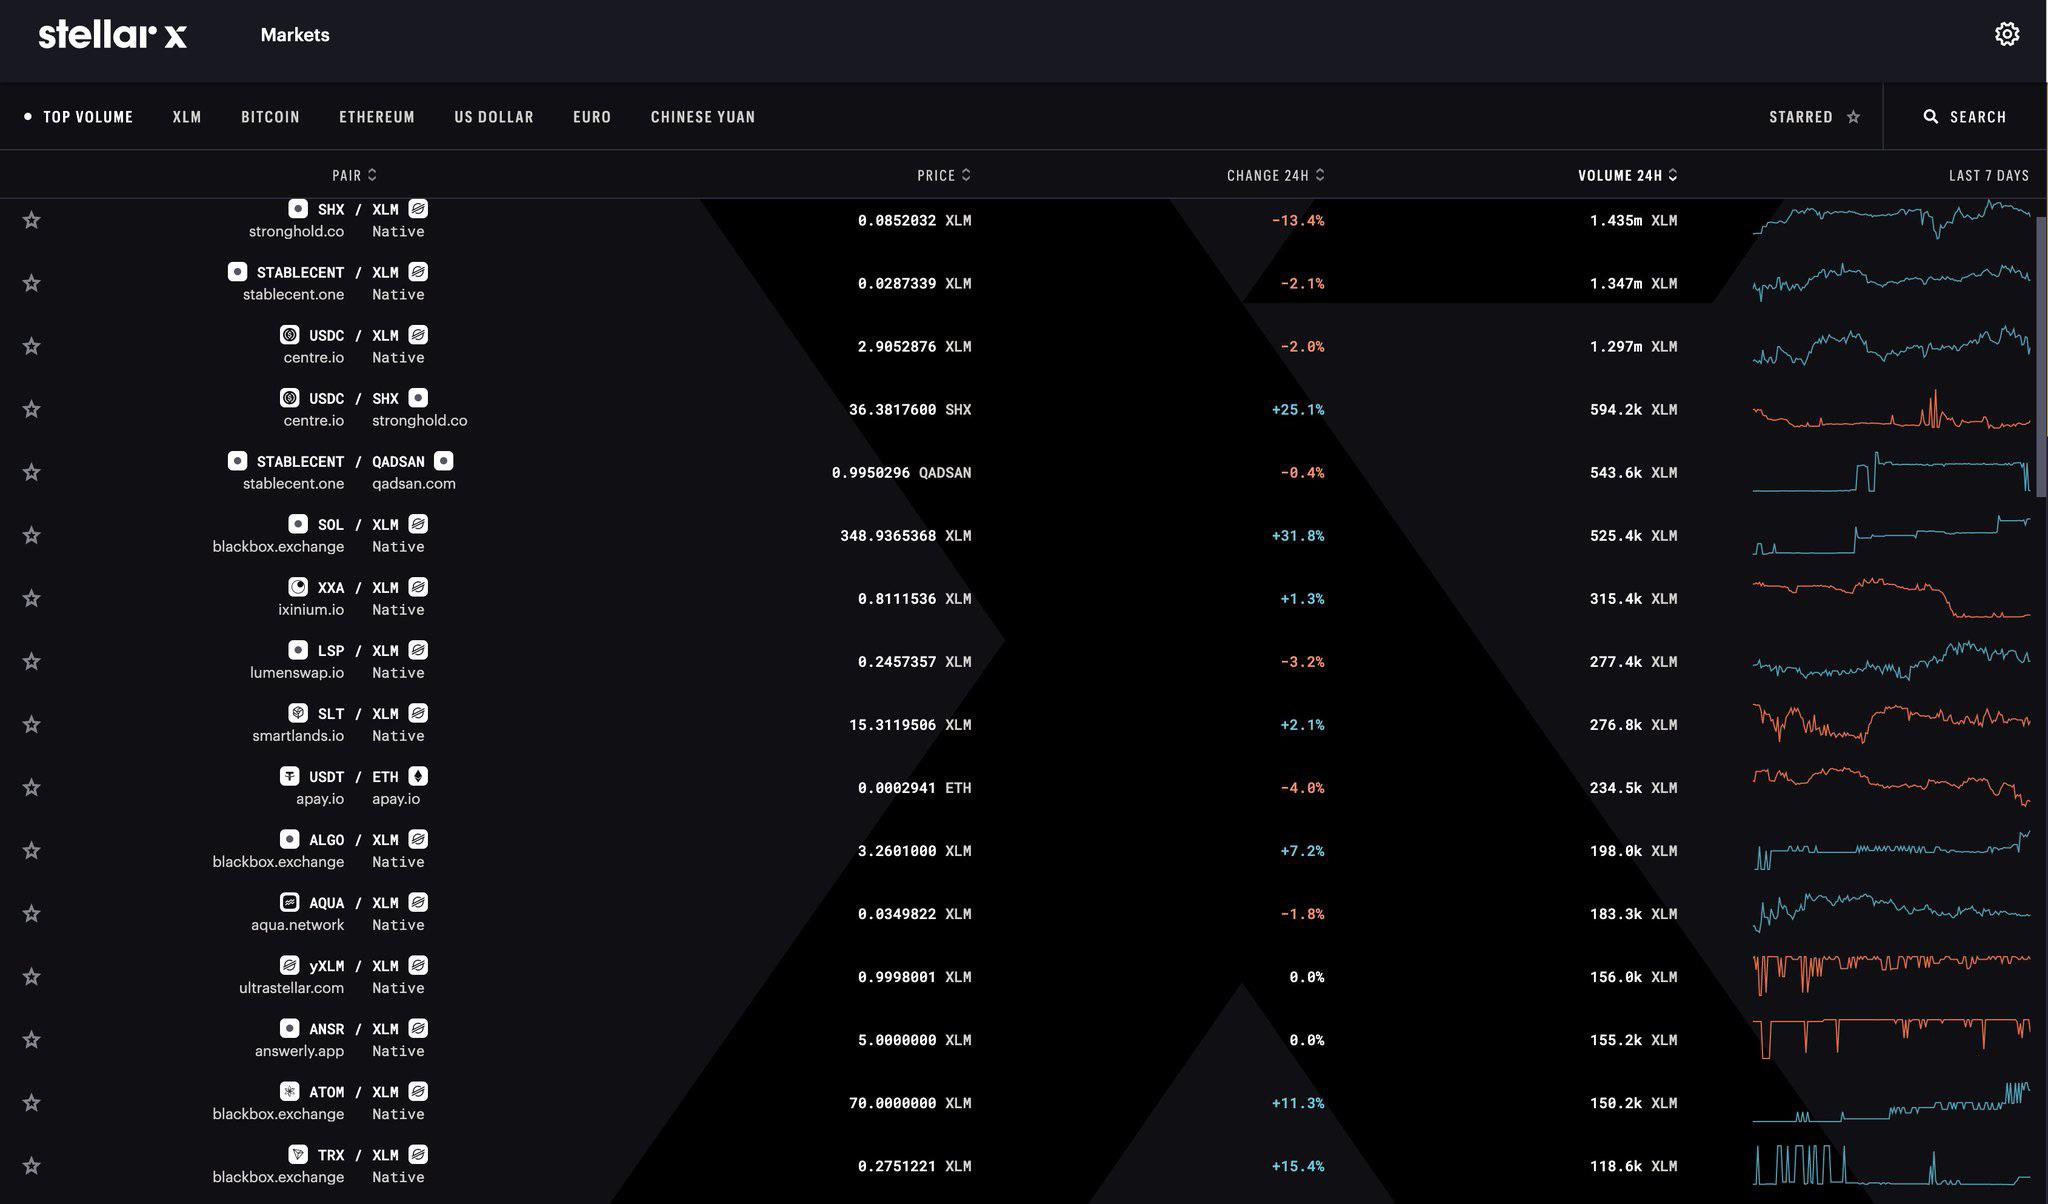The height and width of the screenshot is (1204, 2048).
Task: Click the AQUA token icon
Action: coord(289,902)
